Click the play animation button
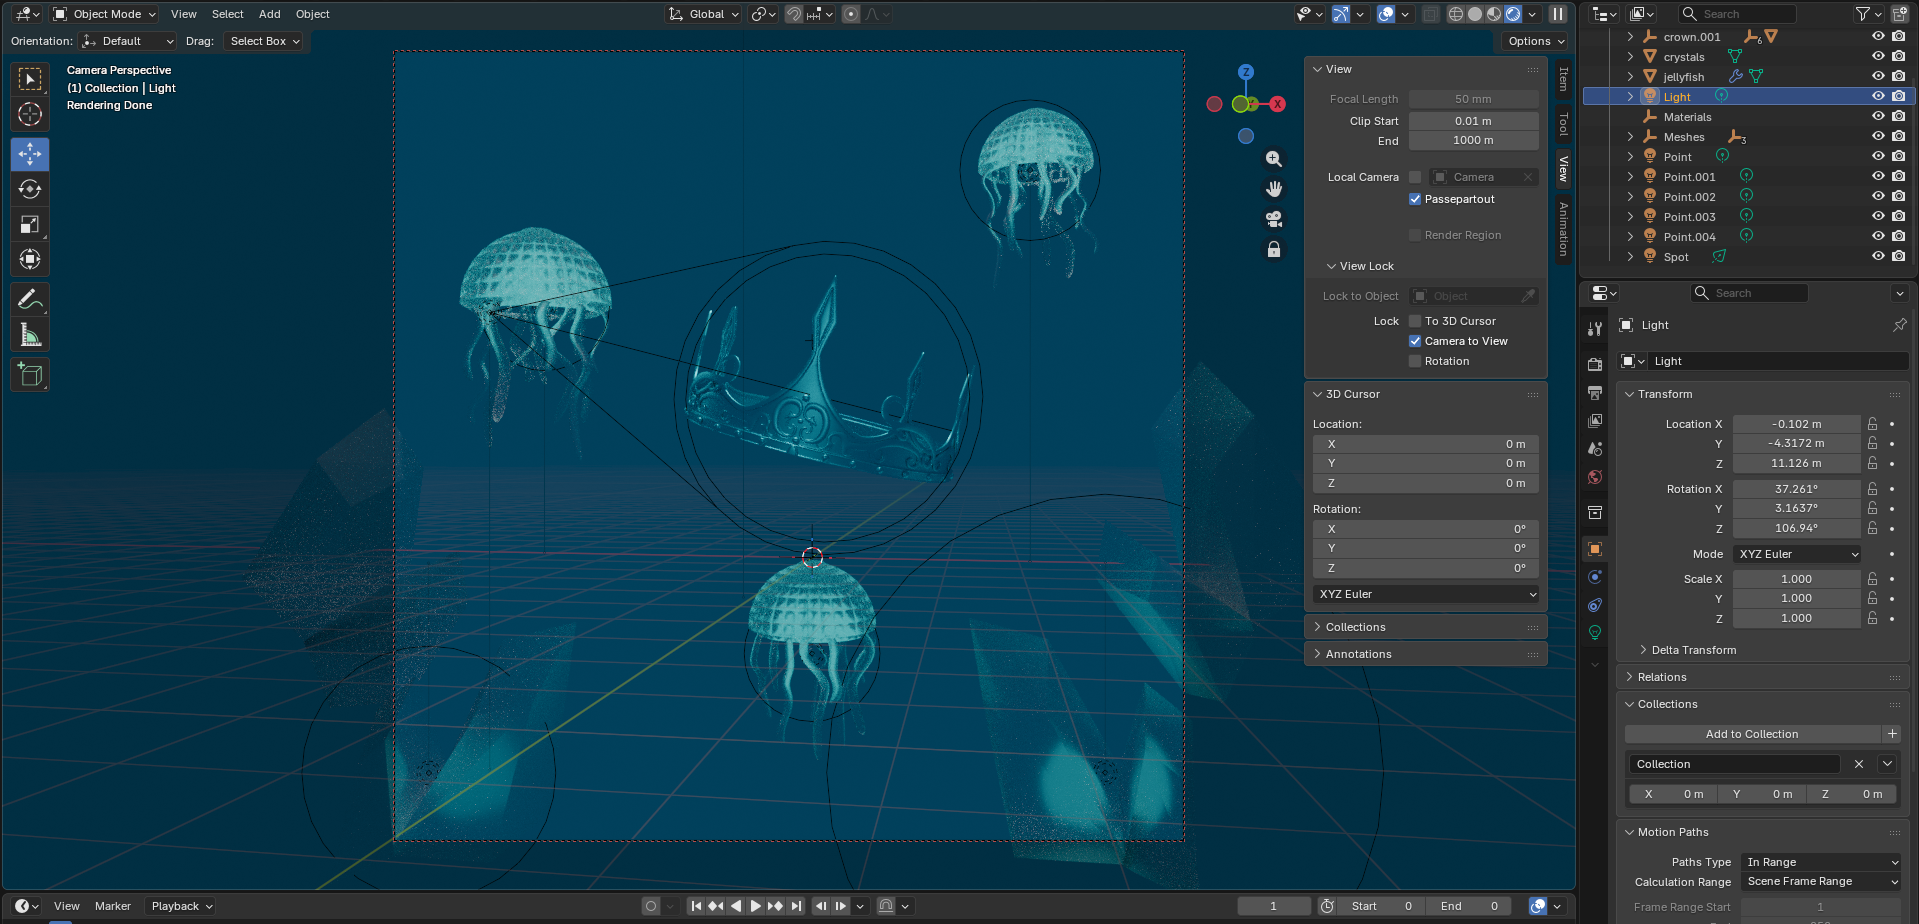1919x924 pixels. click(x=756, y=906)
